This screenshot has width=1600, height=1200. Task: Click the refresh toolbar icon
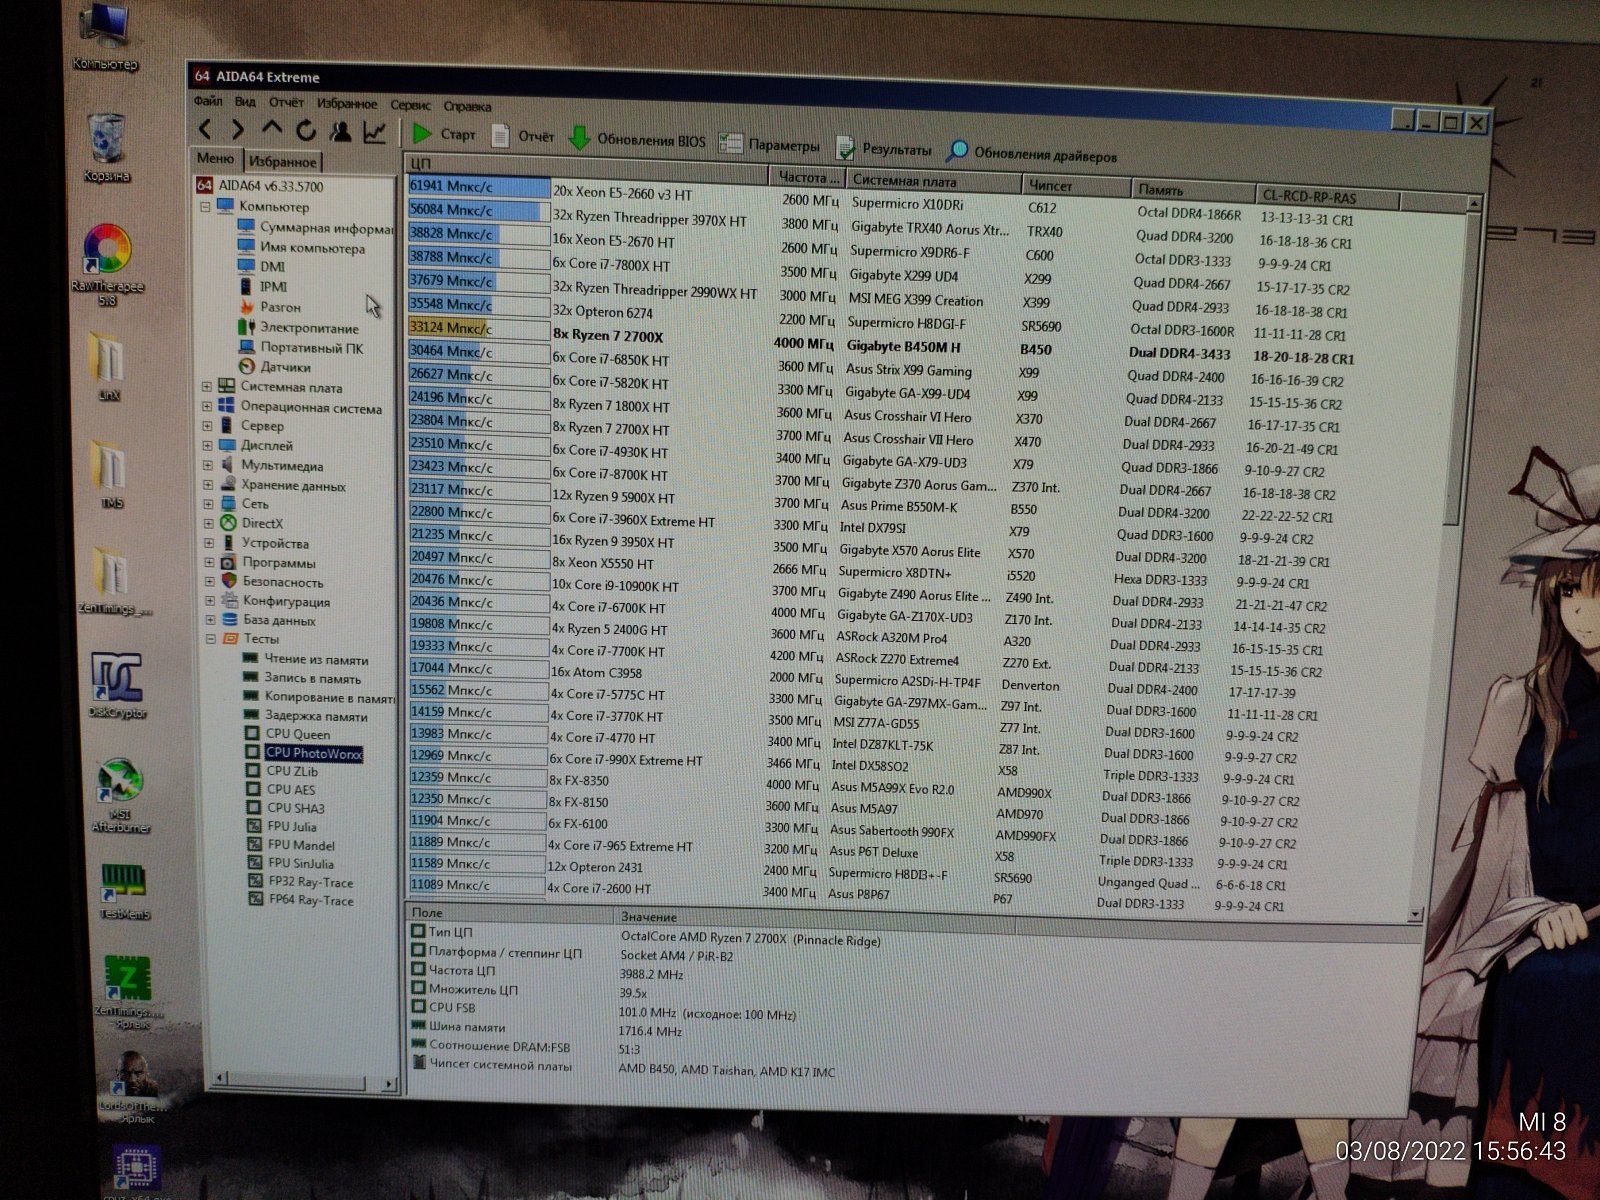[x=306, y=130]
